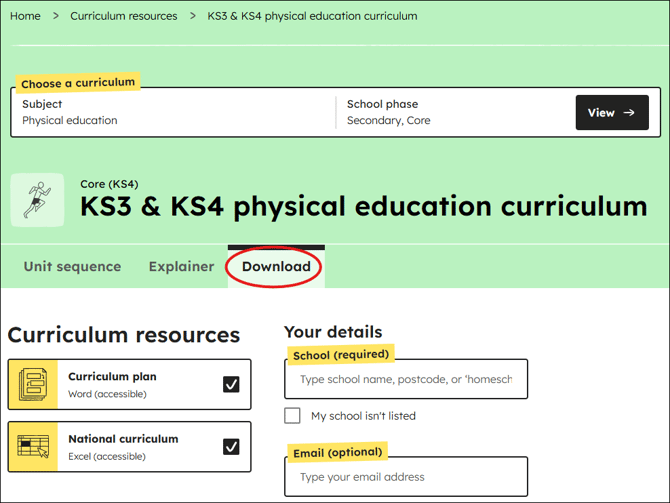Focus the Email address input field
Image resolution: width=670 pixels, height=503 pixels.
click(x=406, y=477)
